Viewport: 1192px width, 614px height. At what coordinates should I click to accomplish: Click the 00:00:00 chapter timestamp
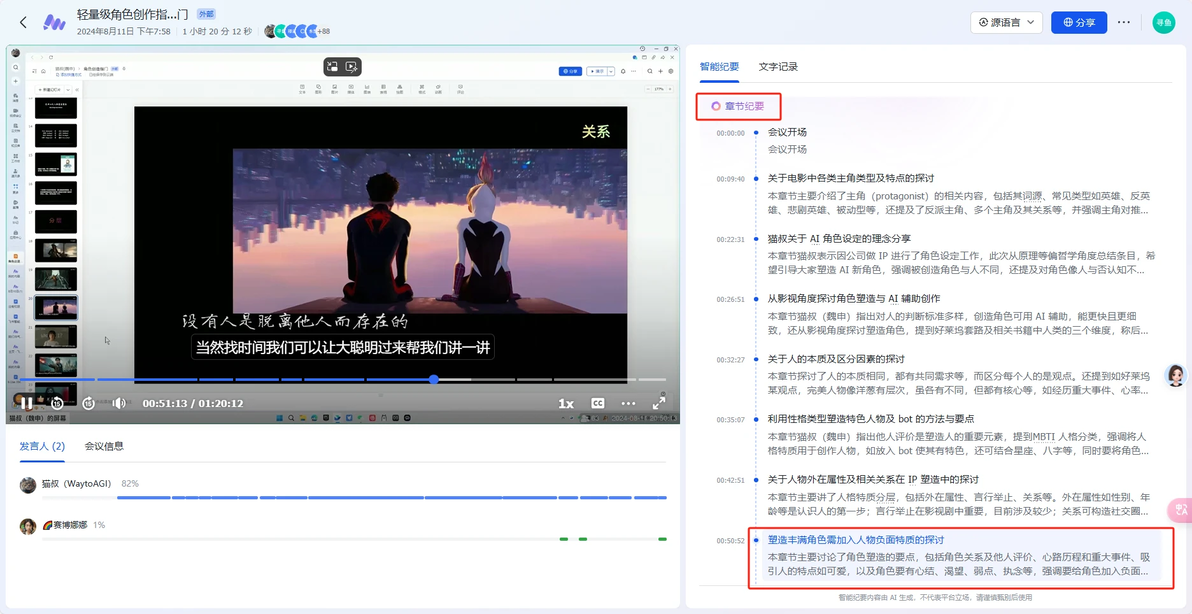731,132
